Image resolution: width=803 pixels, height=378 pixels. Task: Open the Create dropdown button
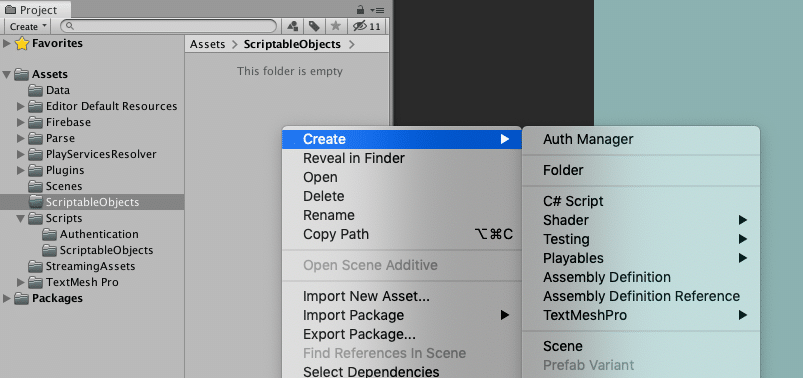(x=28, y=26)
